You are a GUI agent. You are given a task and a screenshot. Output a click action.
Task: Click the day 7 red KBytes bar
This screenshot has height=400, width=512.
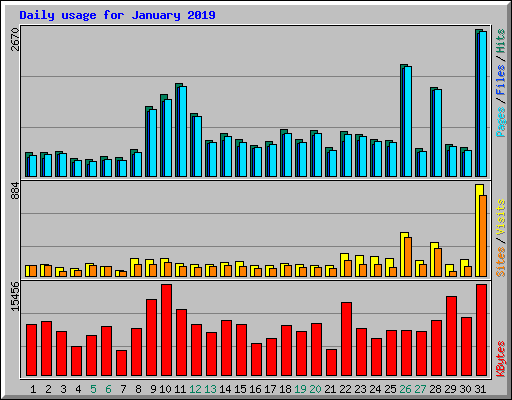tap(121, 363)
